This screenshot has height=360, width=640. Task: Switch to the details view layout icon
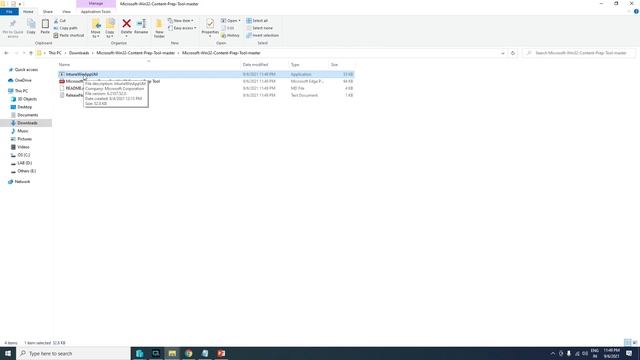pyautogui.click(x=627, y=342)
